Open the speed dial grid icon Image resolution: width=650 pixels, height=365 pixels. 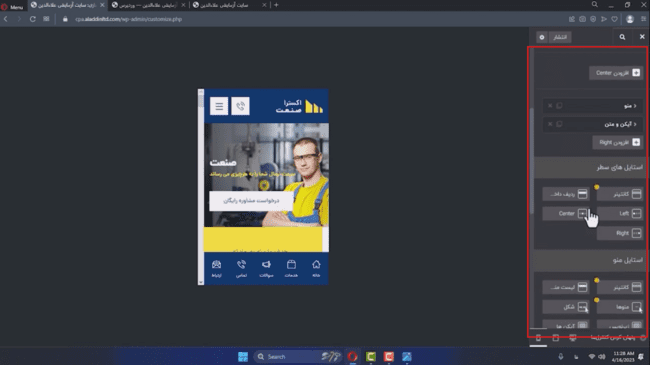coord(46,19)
